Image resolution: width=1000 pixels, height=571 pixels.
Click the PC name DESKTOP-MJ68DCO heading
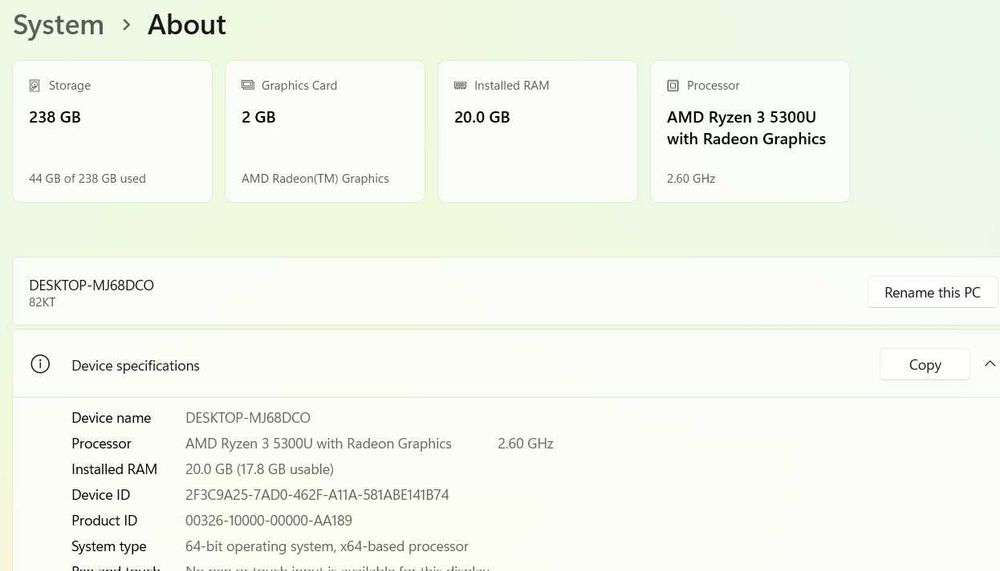click(x=91, y=285)
